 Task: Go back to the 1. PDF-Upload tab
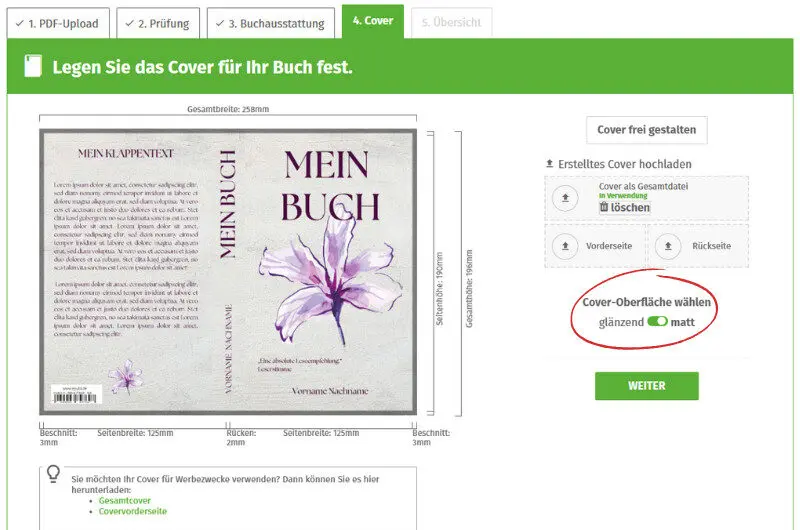56,22
